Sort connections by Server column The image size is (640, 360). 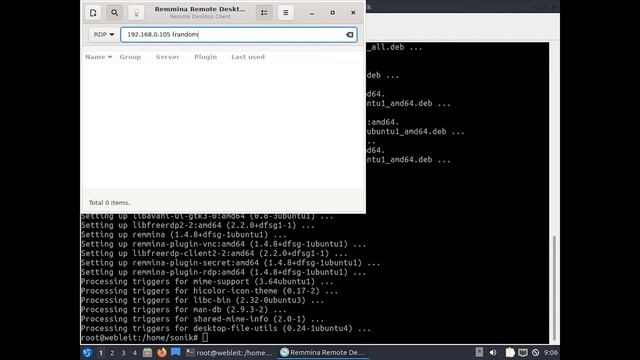pos(167,57)
